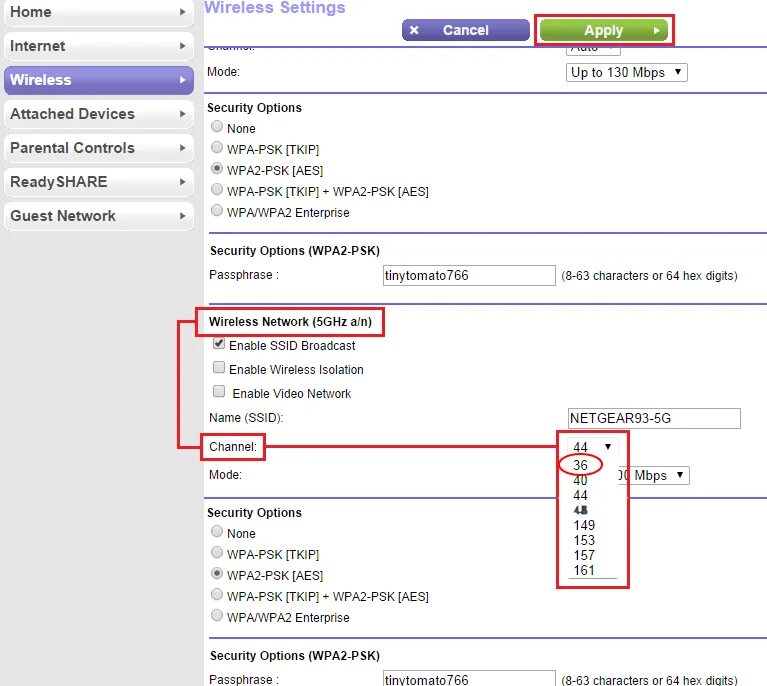Image resolution: width=767 pixels, height=686 pixels.
Task: Click the arrow icon on Guest Network
Action: (182, 216)
